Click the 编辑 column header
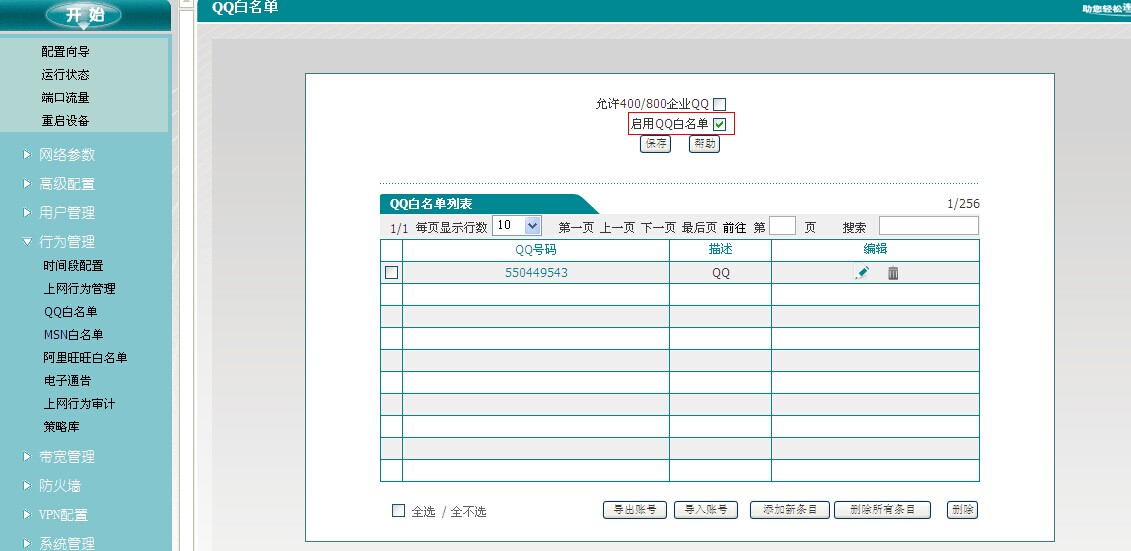The height and width of the screenshot is (551, 1131). [876, 249]
